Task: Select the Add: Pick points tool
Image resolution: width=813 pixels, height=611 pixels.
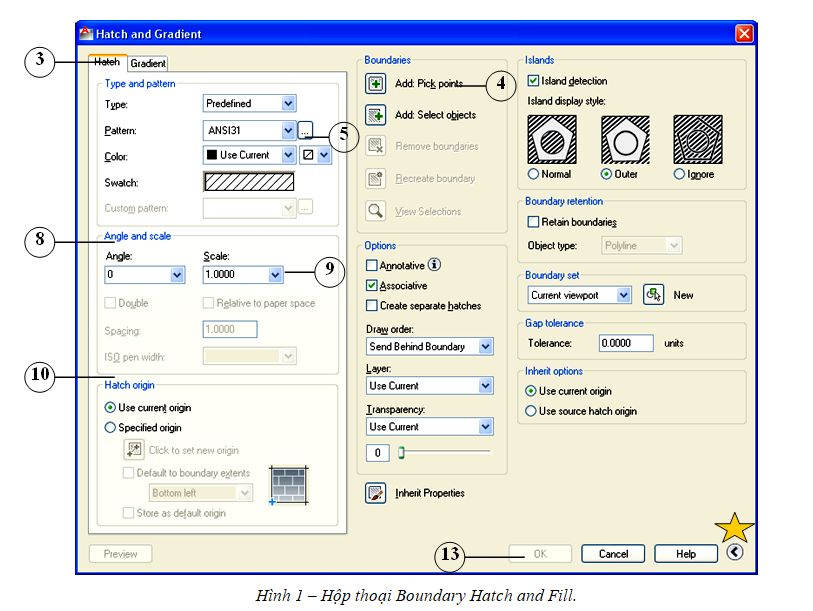Action: pos(375,84)
